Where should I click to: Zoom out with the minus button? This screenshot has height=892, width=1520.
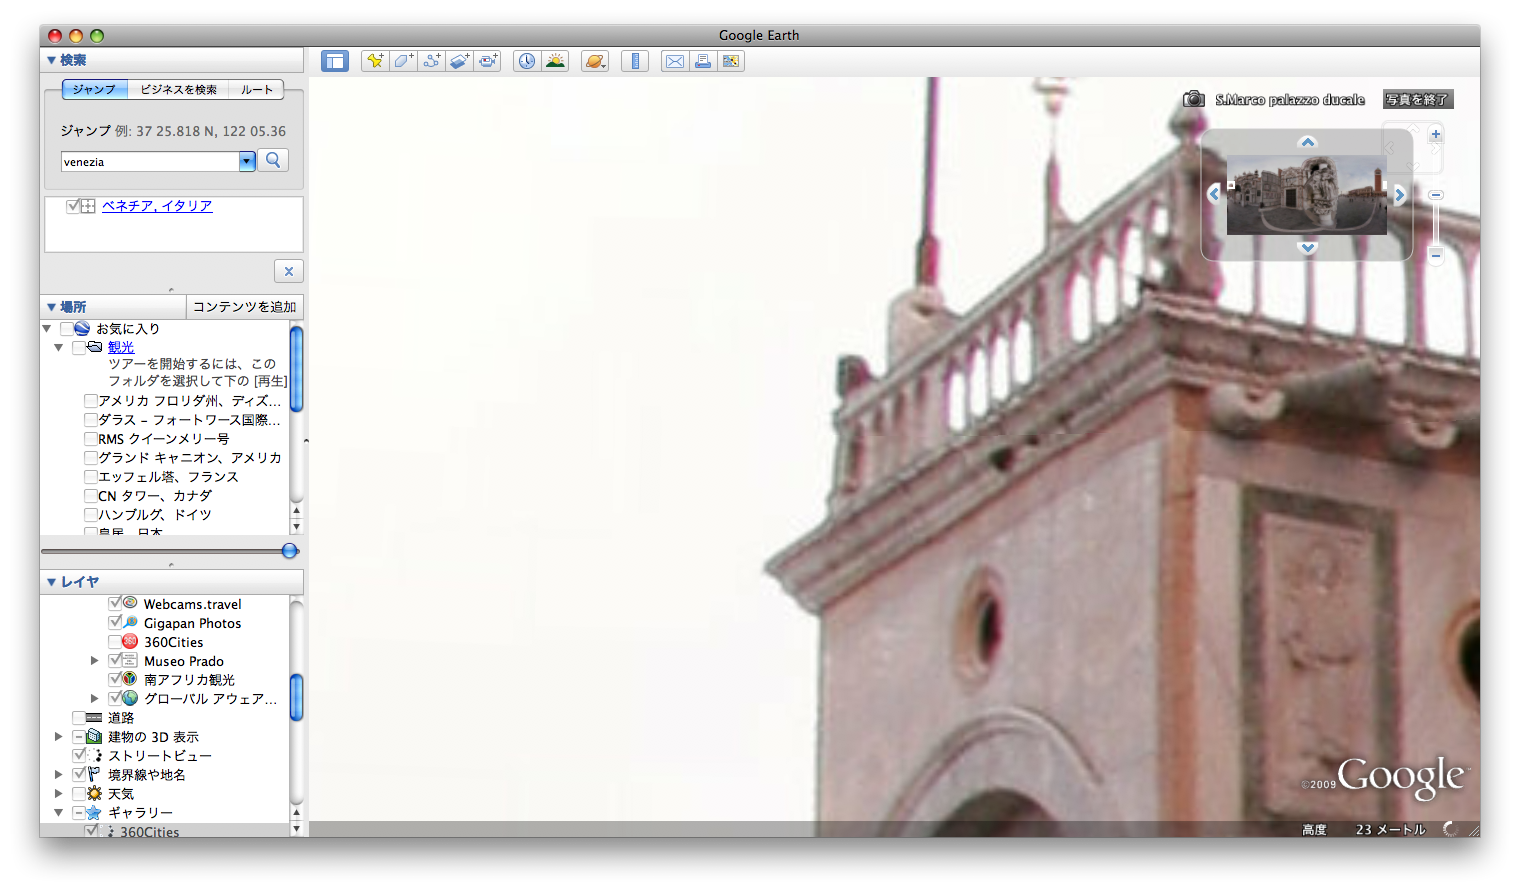pyautogui.click(x=1436, y=255)
